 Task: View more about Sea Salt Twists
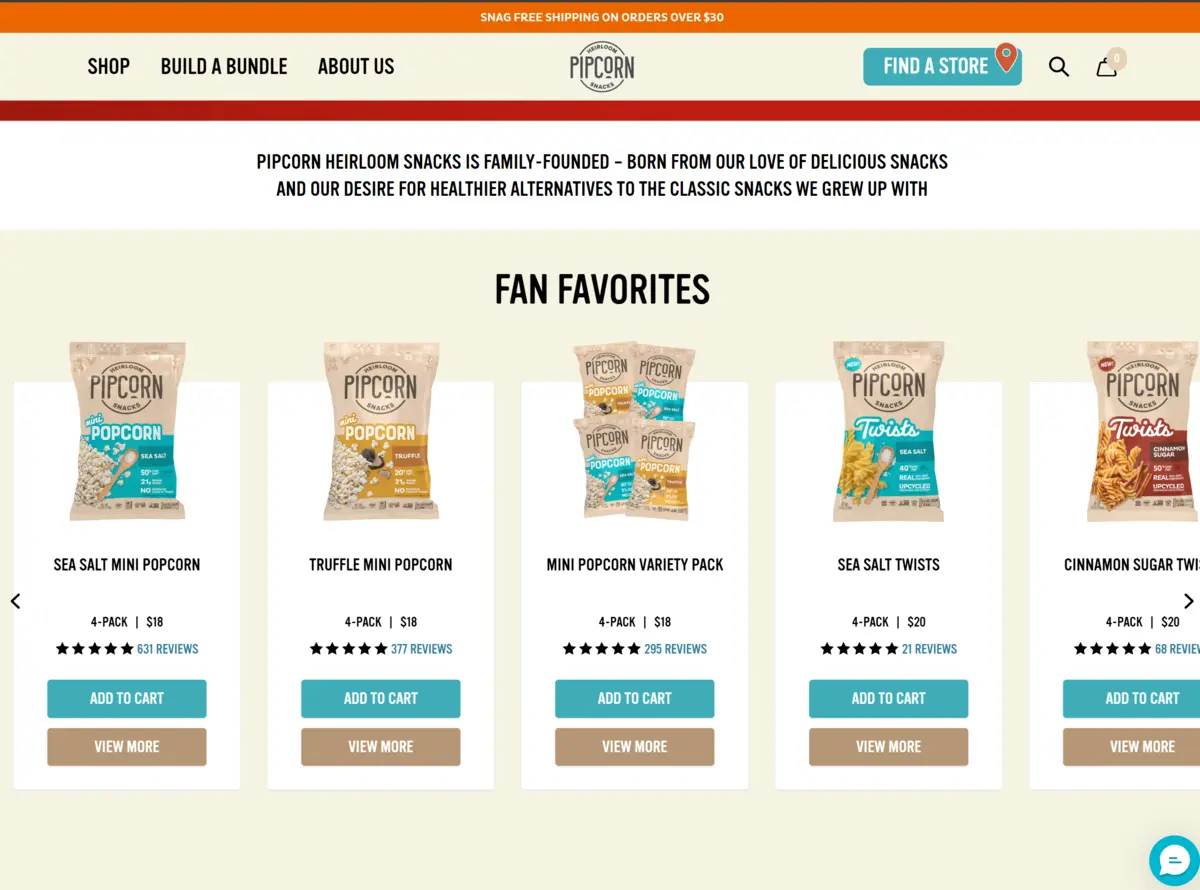889,747
